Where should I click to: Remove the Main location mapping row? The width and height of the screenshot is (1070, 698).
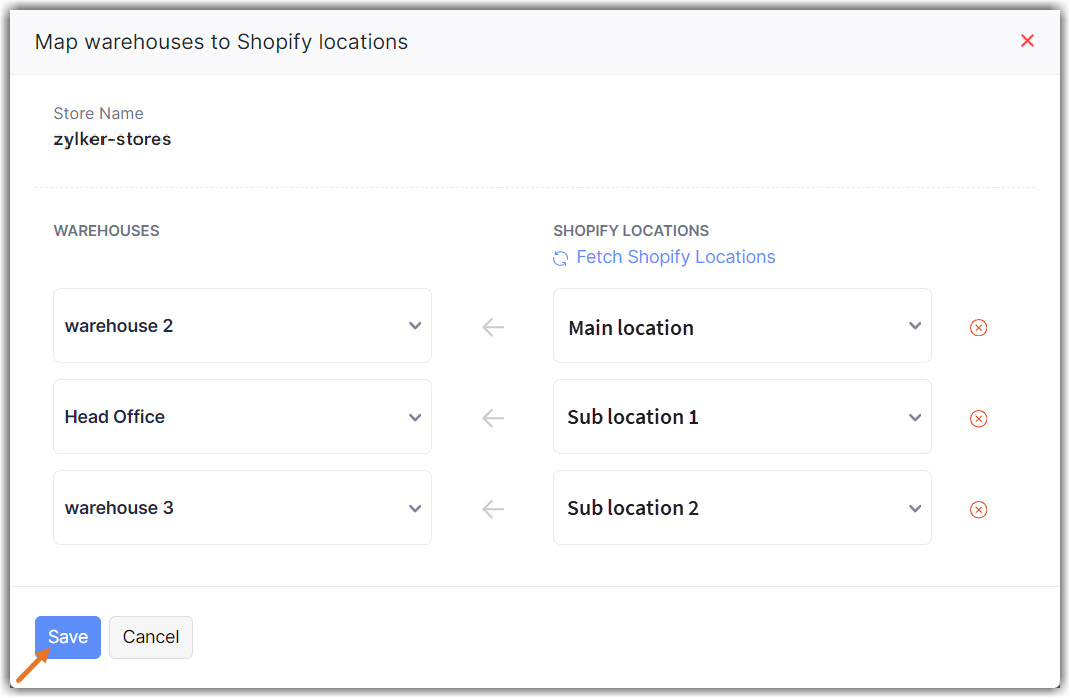coord(978,327)
